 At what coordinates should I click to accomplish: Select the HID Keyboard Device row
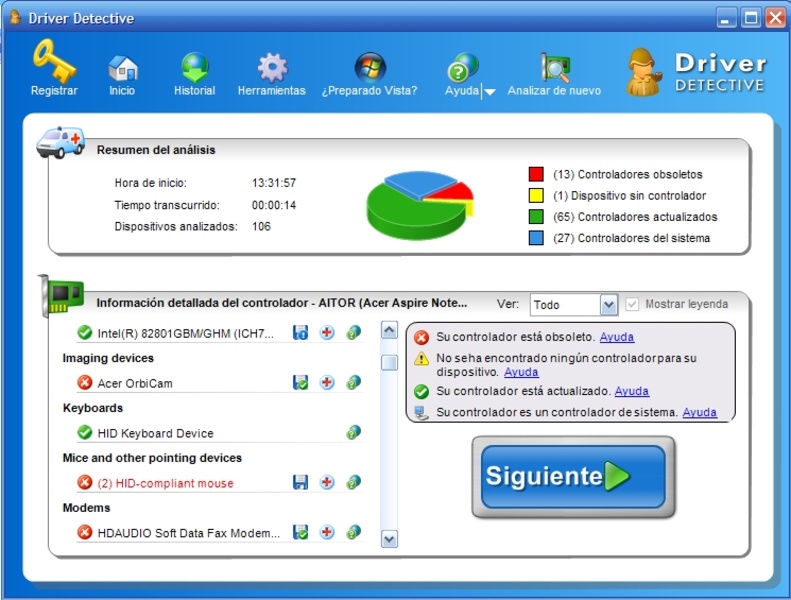pos(219,433)
